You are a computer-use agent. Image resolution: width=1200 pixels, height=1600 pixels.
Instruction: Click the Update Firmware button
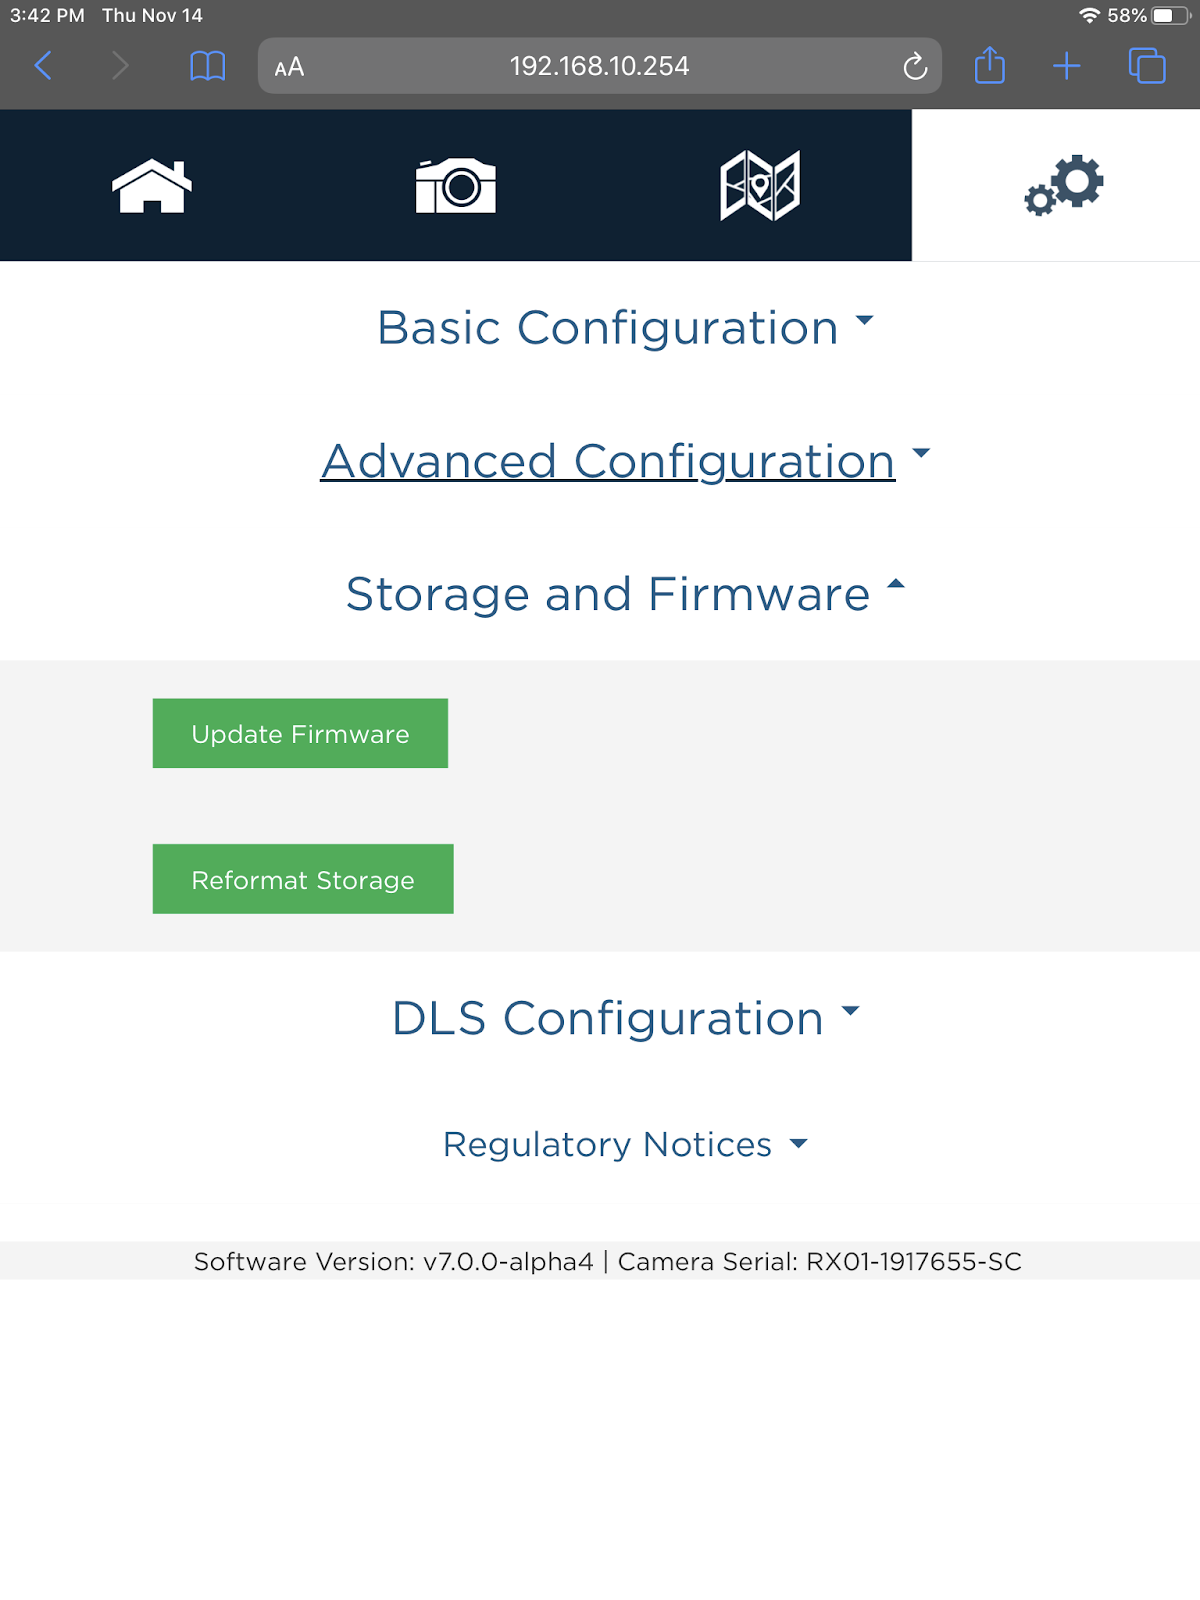(300, 733)
